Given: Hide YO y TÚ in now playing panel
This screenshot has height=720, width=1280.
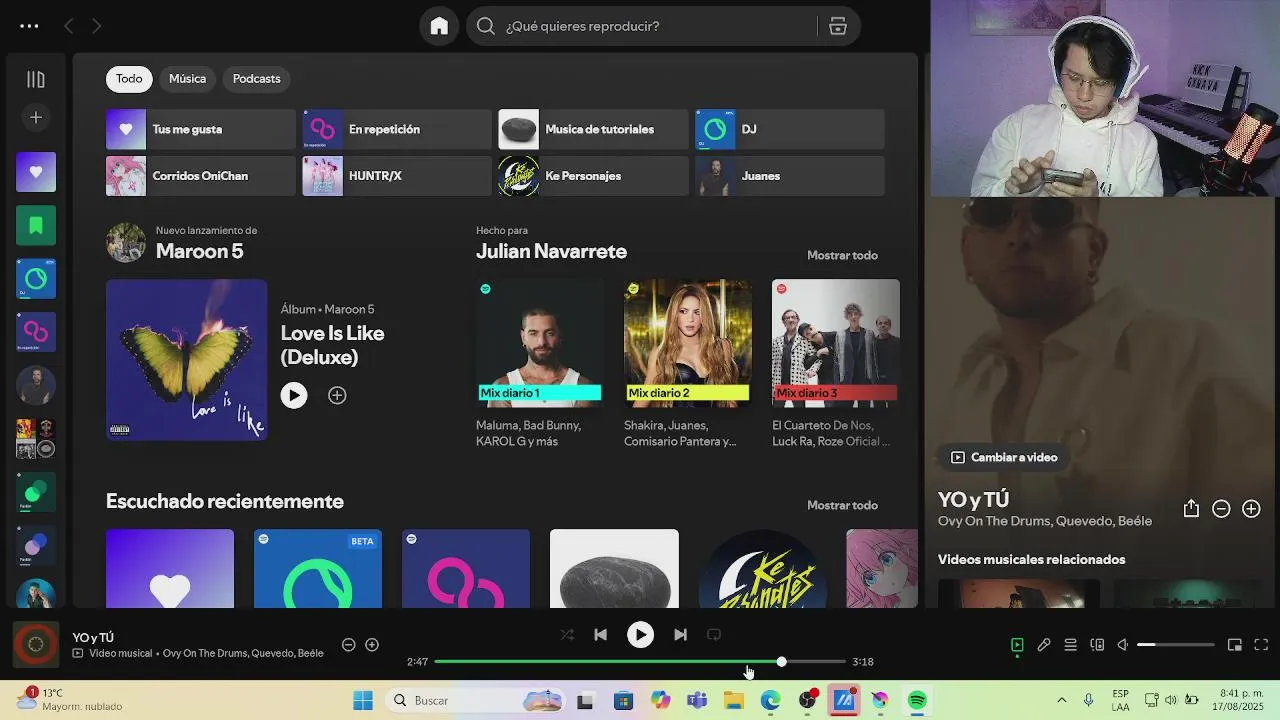Looking at the screenshot, I should [x=1221, y=509].
